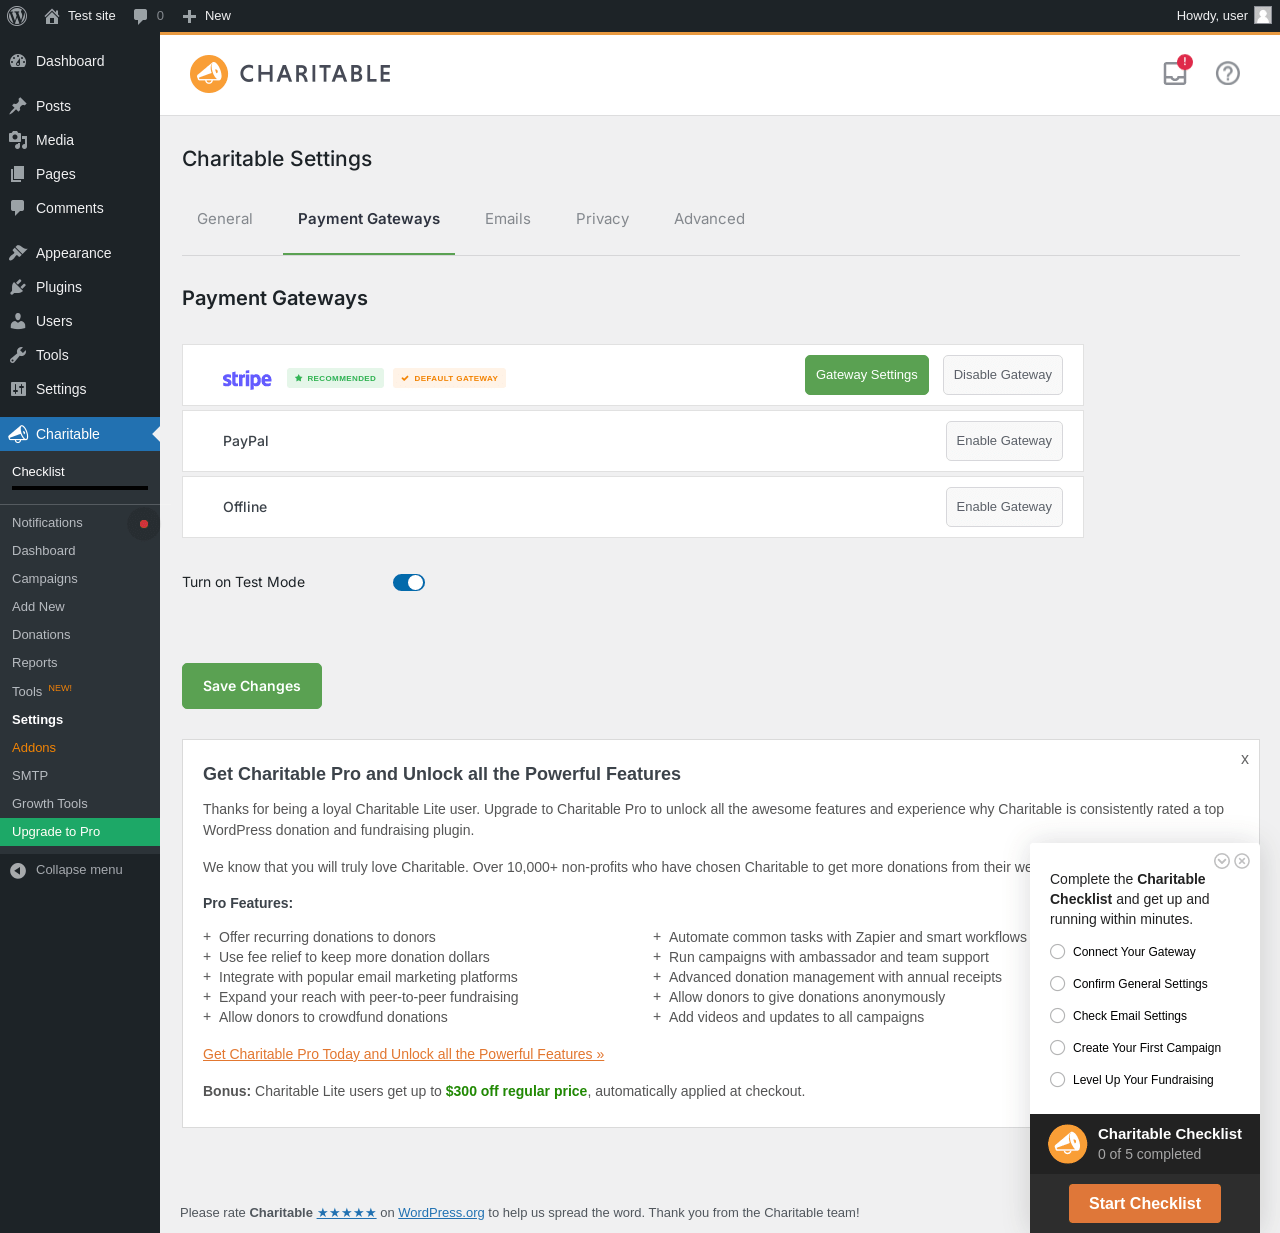The height and width of the screenshot is (1233, 1280).
Task: Click Upgrade to Pro menu item
Action: tap(80, 832)
